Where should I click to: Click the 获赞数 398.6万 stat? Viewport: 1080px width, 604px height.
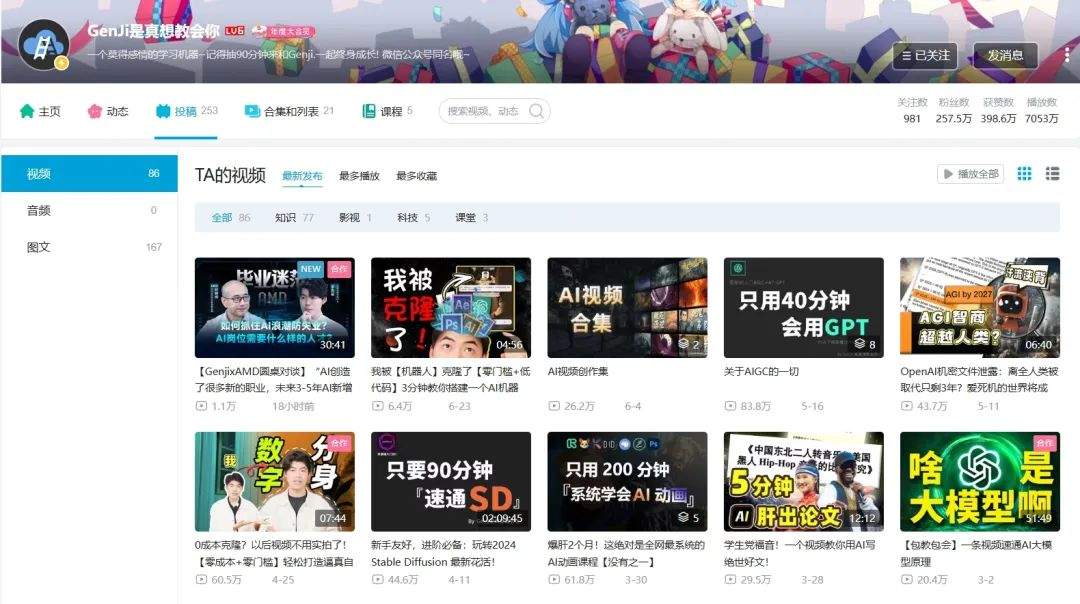[998, 110]
